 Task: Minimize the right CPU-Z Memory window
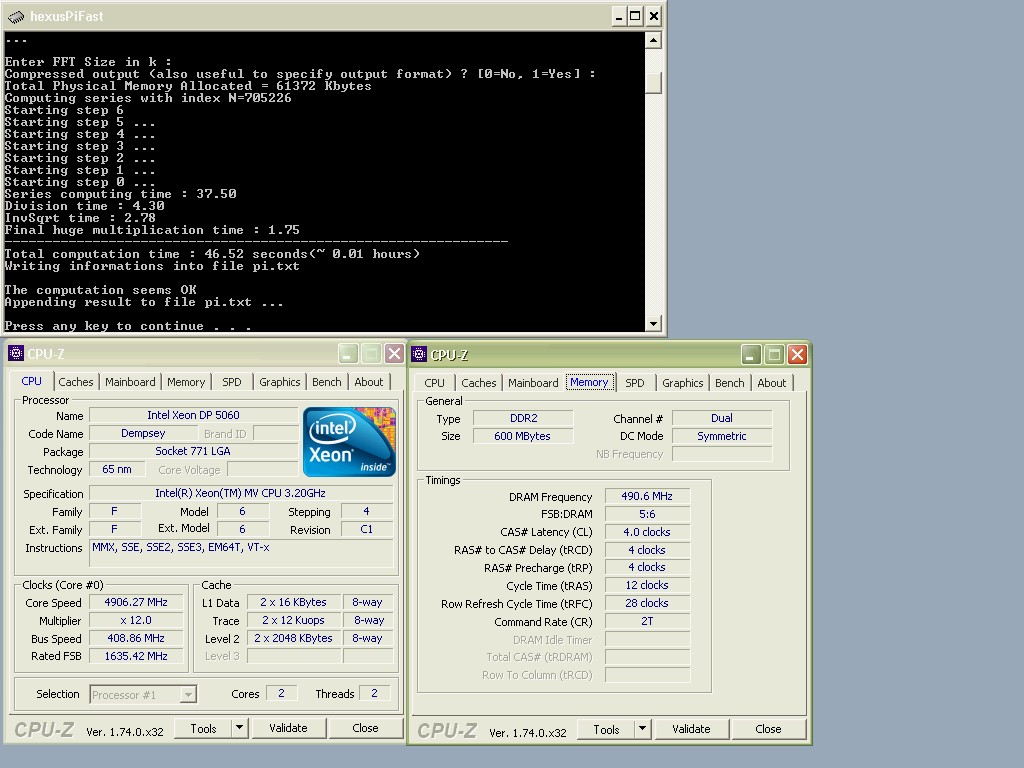[x=751, y=355]
